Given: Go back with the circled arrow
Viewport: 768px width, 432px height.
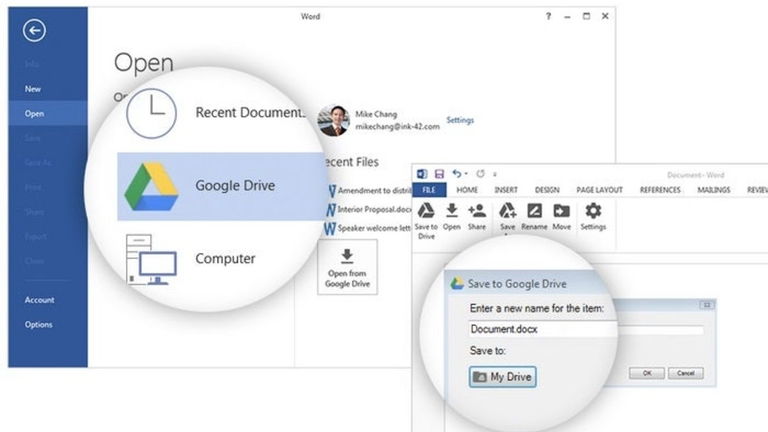Looking at the screenshot, I should click(x=34, y=31).
